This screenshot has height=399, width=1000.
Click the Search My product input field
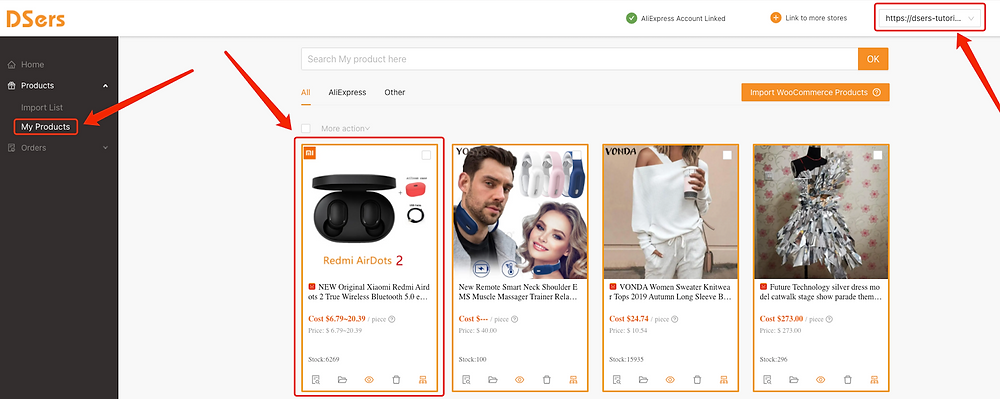pyautogui.click(x=580, y=59)
